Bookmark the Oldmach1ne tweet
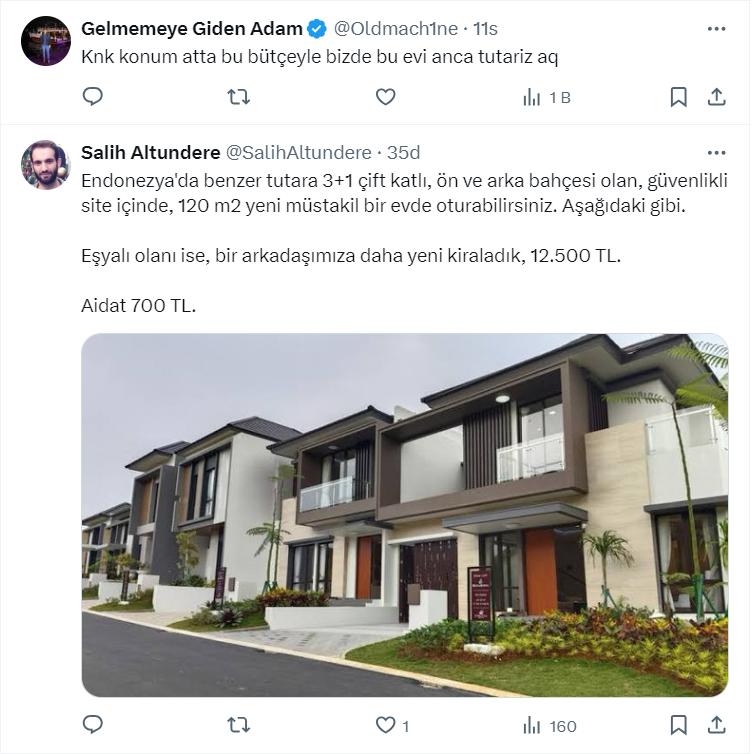752x754 pixels. click(x=678, y=97)
